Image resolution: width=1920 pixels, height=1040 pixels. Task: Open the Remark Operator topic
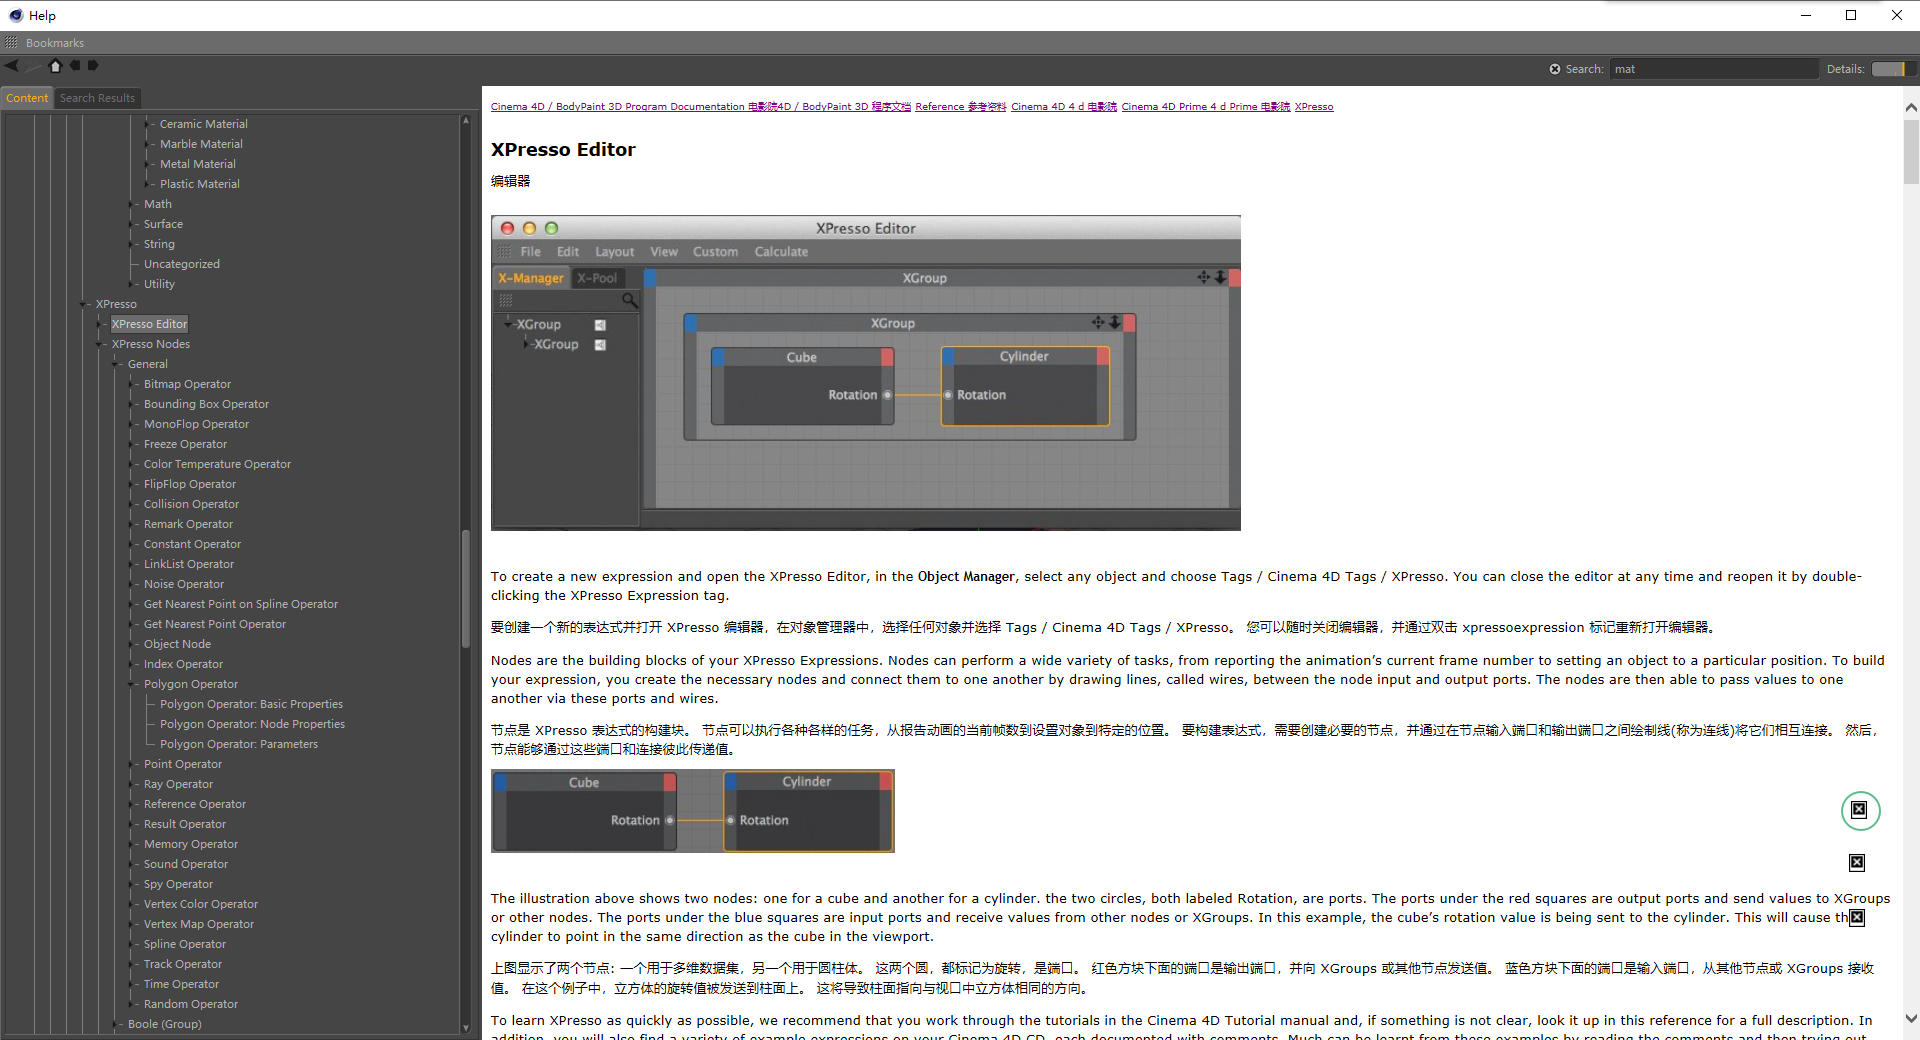coord(188,524)
